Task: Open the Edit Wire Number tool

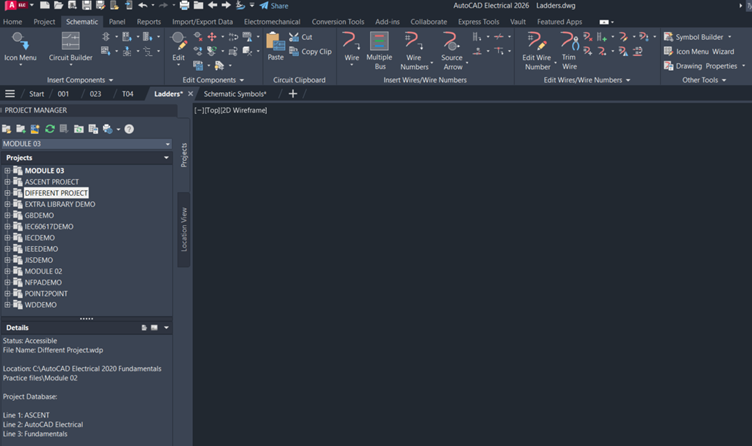Action: coord(537,50)
